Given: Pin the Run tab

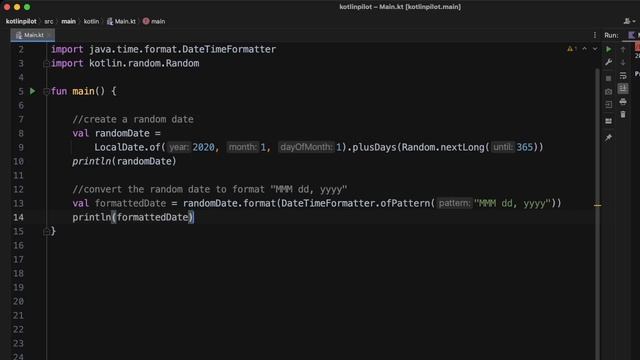Looking at the screenshot, I should point(609,138).
